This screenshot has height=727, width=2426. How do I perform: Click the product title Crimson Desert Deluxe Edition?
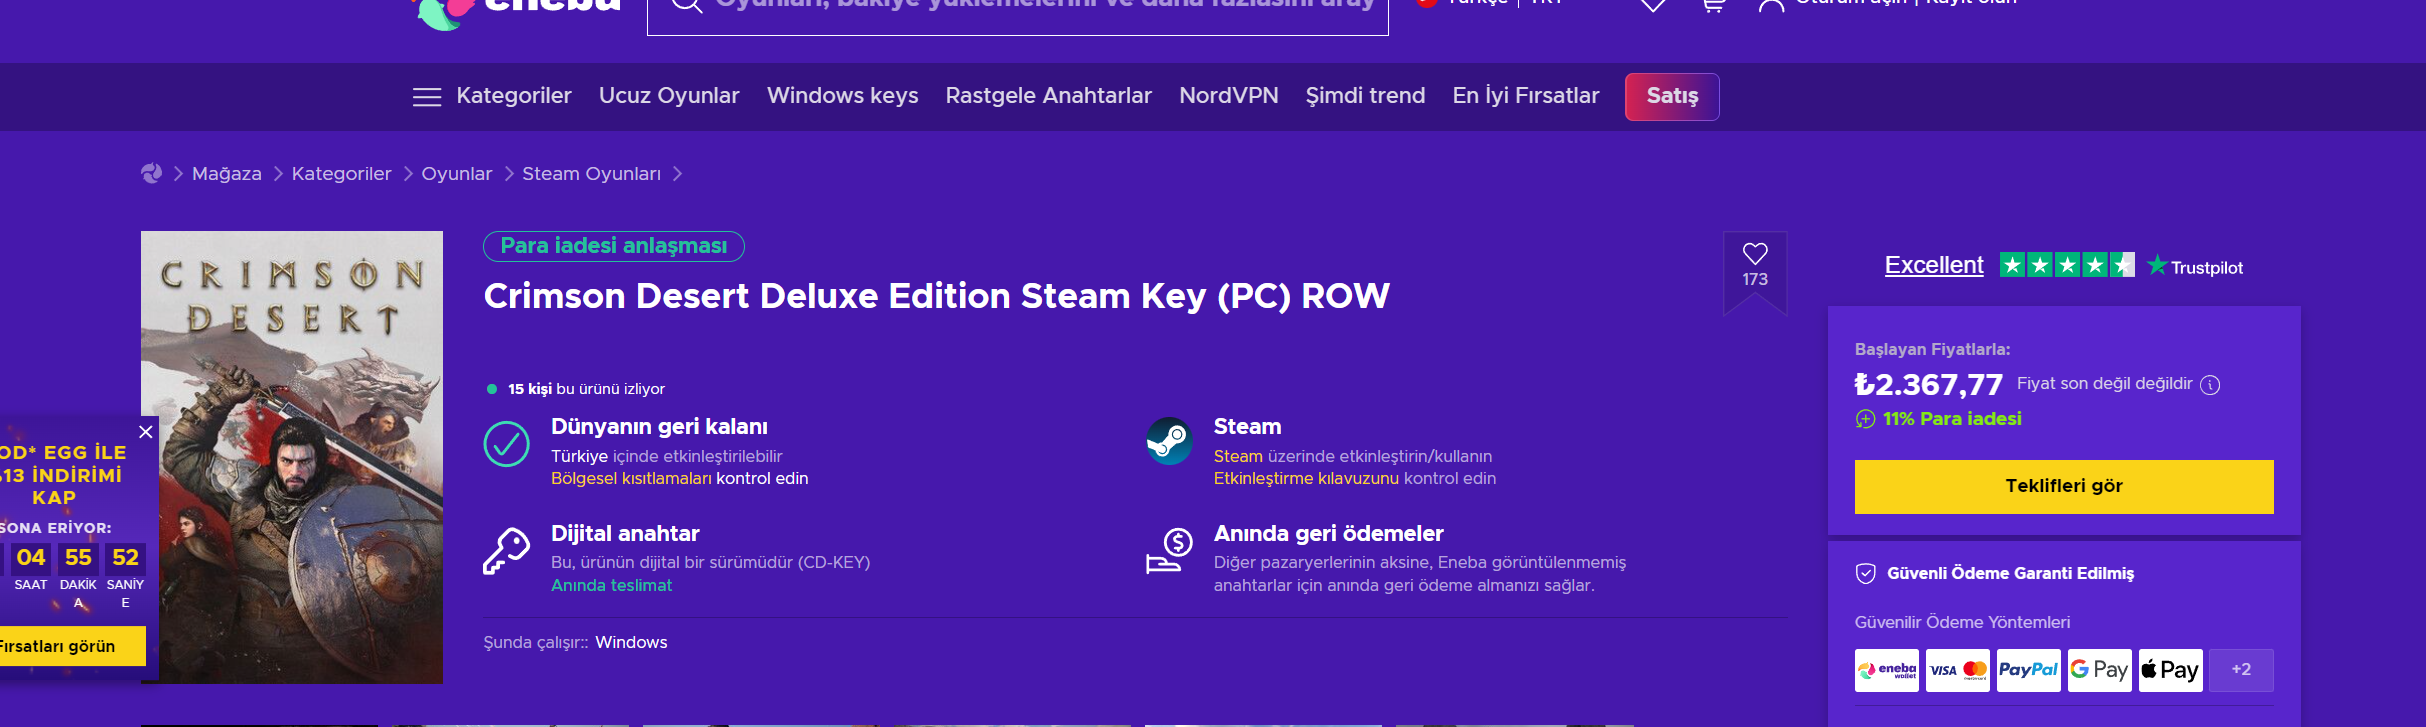[937, 296]
